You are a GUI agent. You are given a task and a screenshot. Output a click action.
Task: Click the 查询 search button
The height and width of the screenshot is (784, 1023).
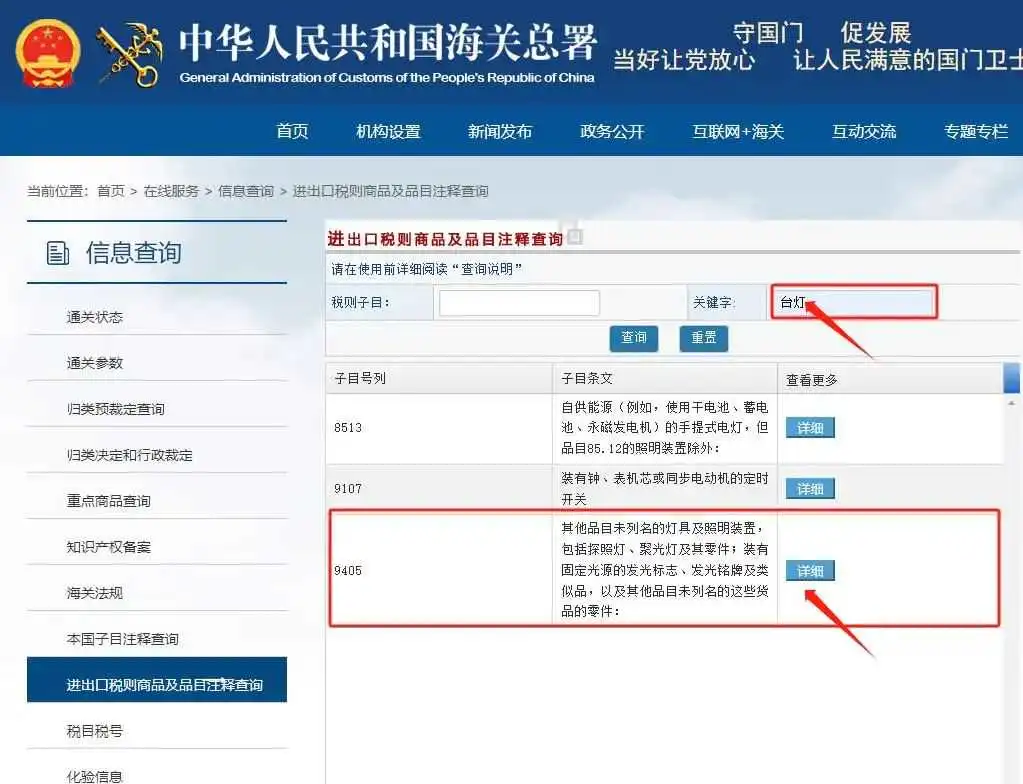634,338
